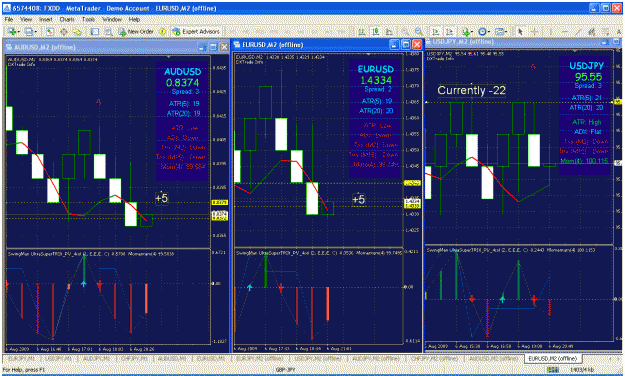
Task: Expand the Indicators dropdown arrow
Action: click(472, 31)
